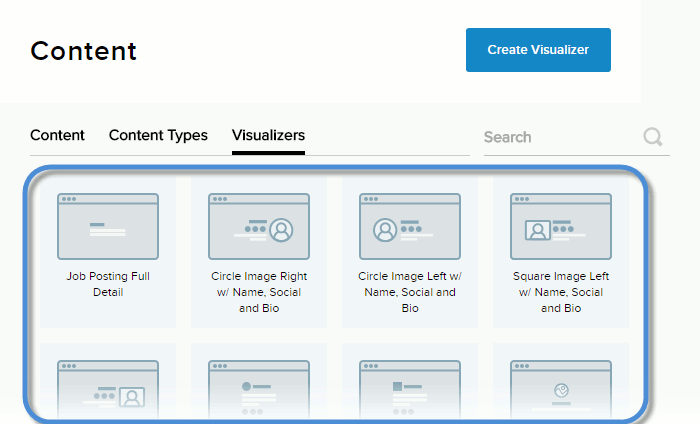Select the second-row square image right icon

[108, 390]
